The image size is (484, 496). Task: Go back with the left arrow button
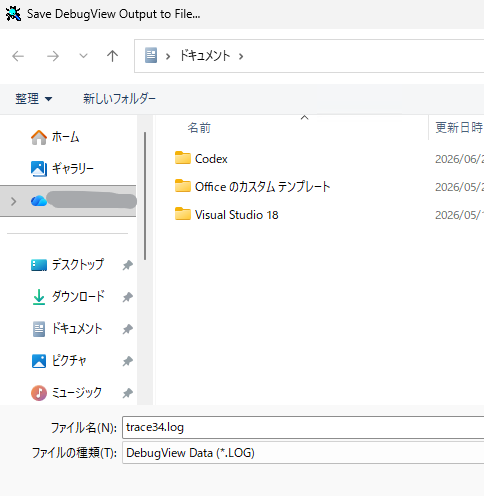point(18,56)
